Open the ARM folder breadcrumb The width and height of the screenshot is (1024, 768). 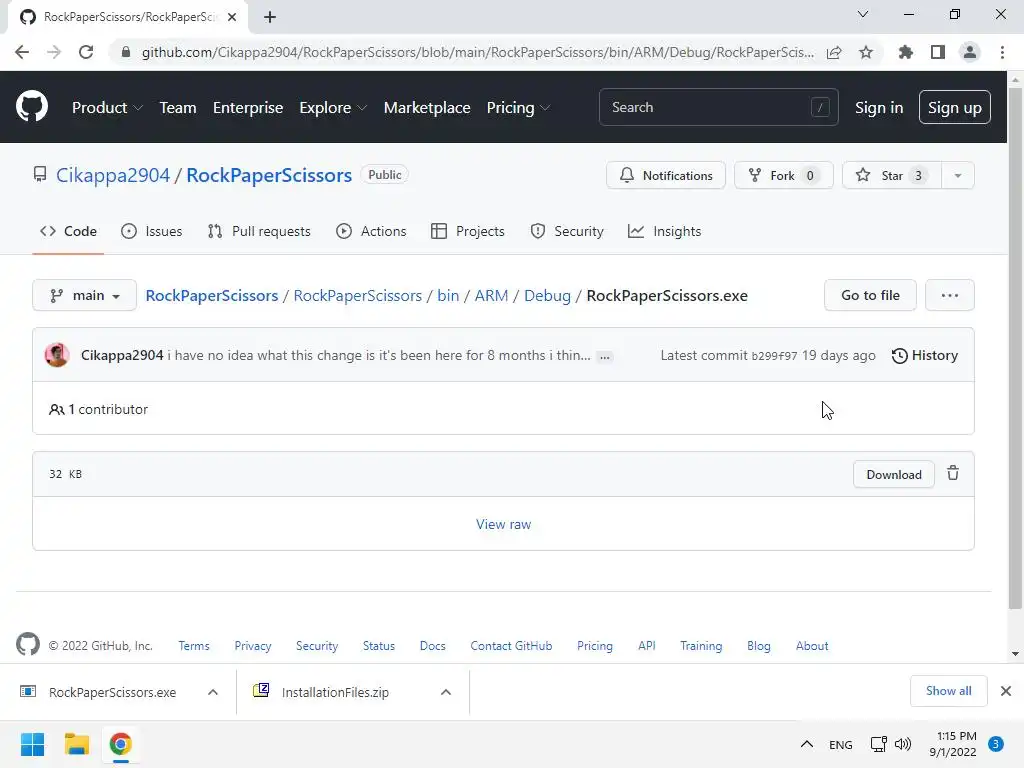click(x=491, y=295)
